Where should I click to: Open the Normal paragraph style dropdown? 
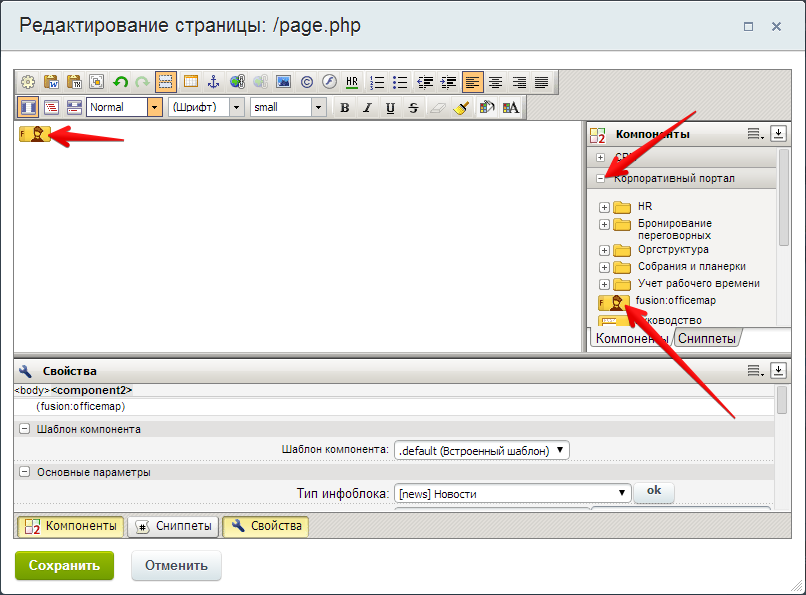pos(154,107)
